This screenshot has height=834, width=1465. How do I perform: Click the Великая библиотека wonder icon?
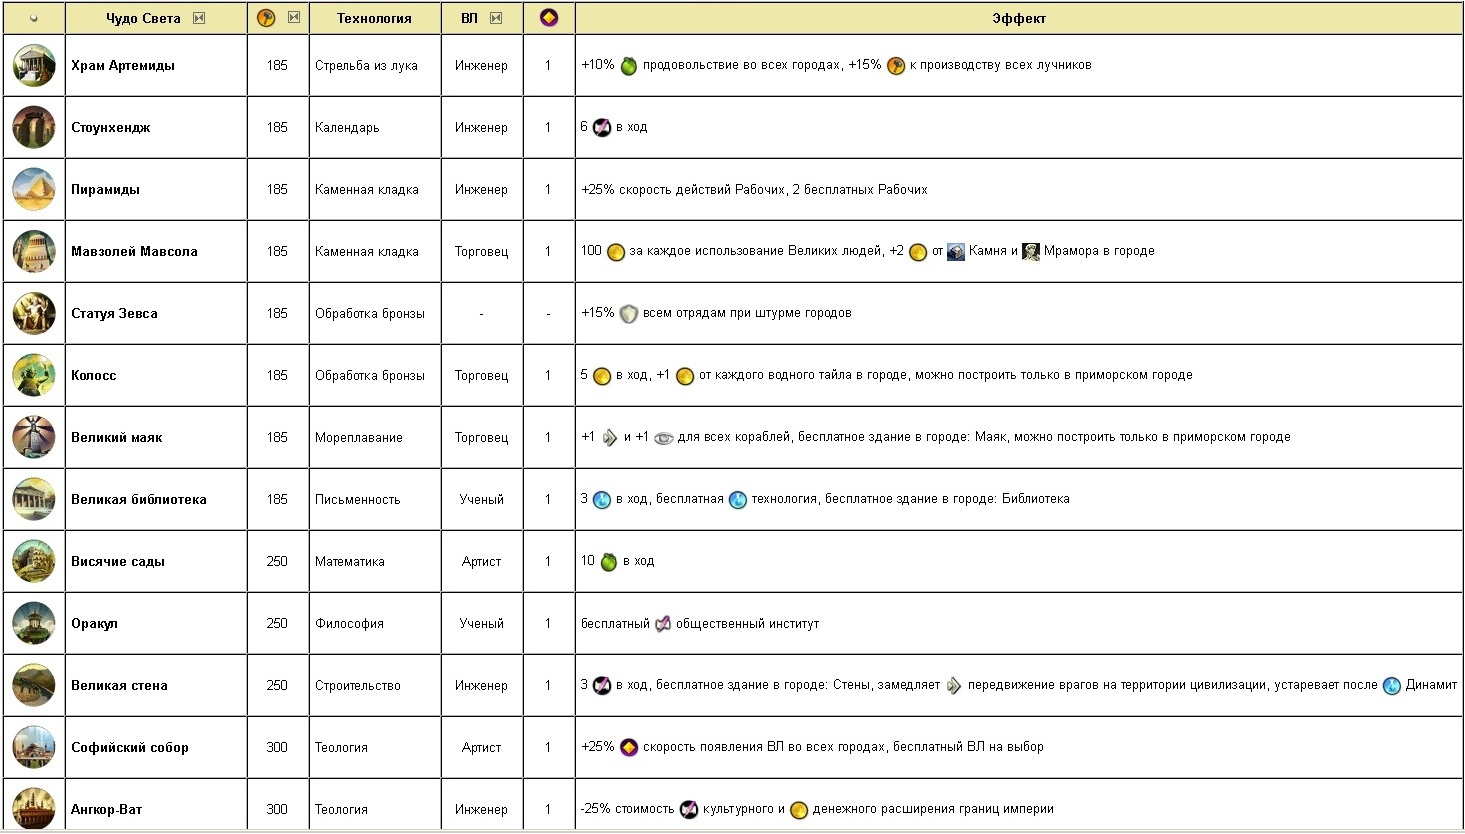point(34,500)
